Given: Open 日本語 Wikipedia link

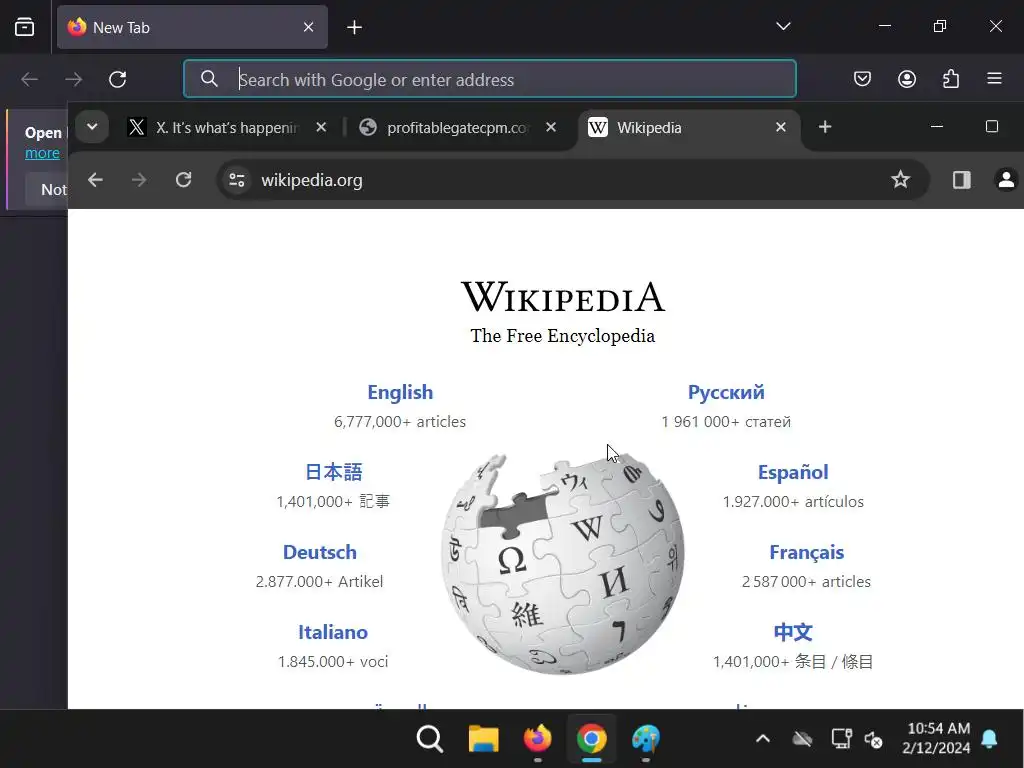Looking at the screenshot, I should pyautogui.click(x=333, y=472).
